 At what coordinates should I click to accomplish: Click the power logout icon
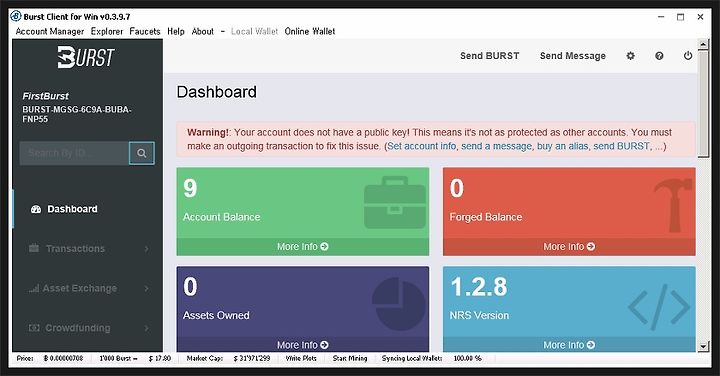coord(687,56)
